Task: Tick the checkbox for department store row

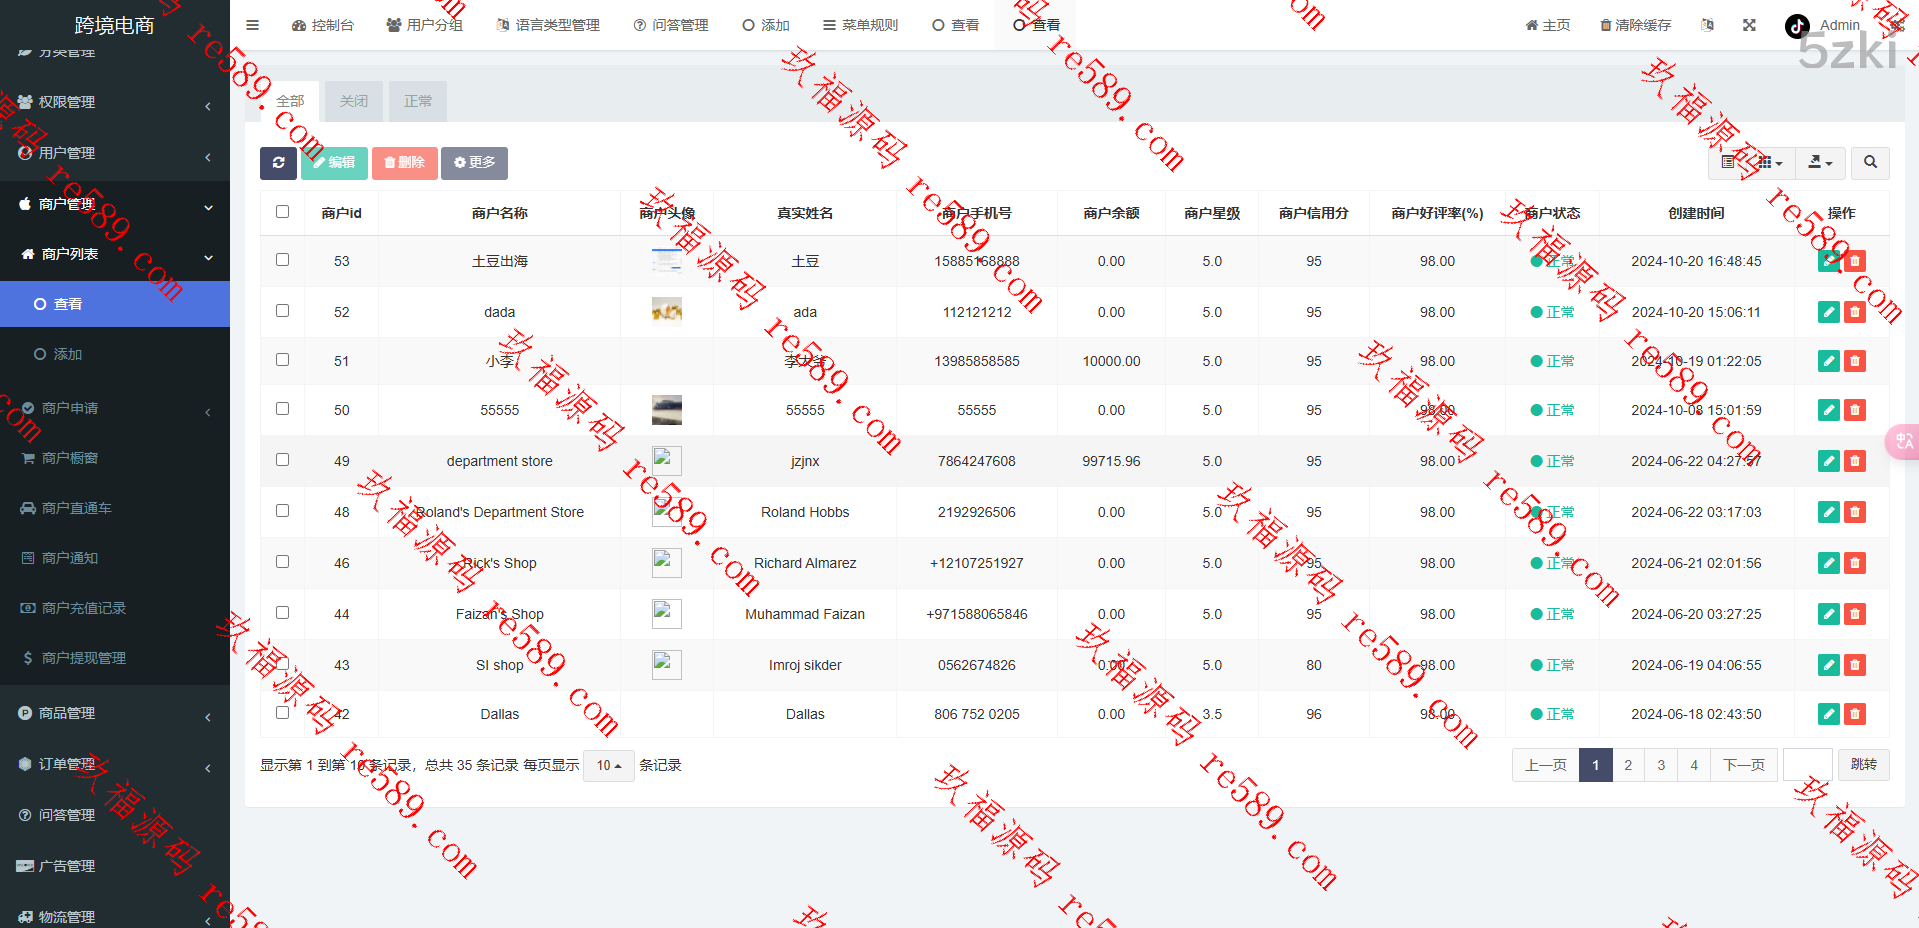Action: coord(282,460)
